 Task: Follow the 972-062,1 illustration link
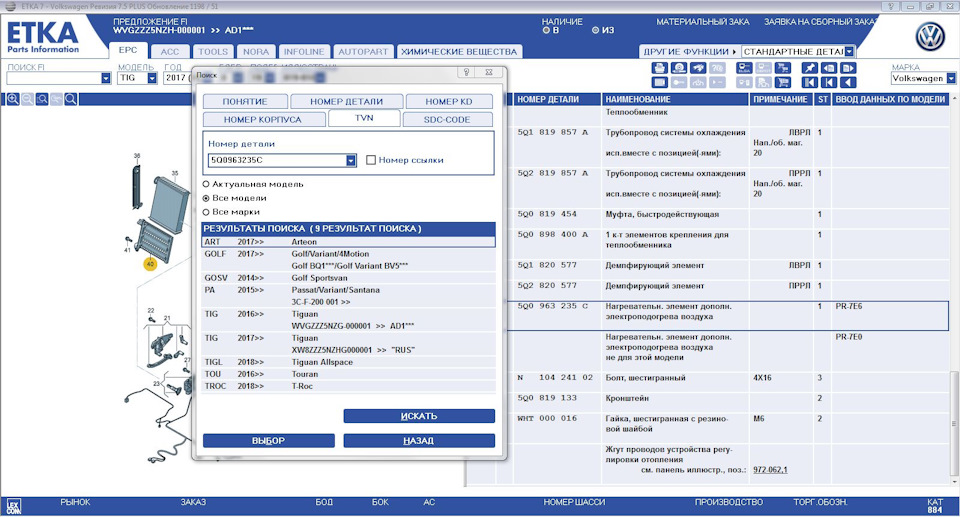tap(770, 470)
